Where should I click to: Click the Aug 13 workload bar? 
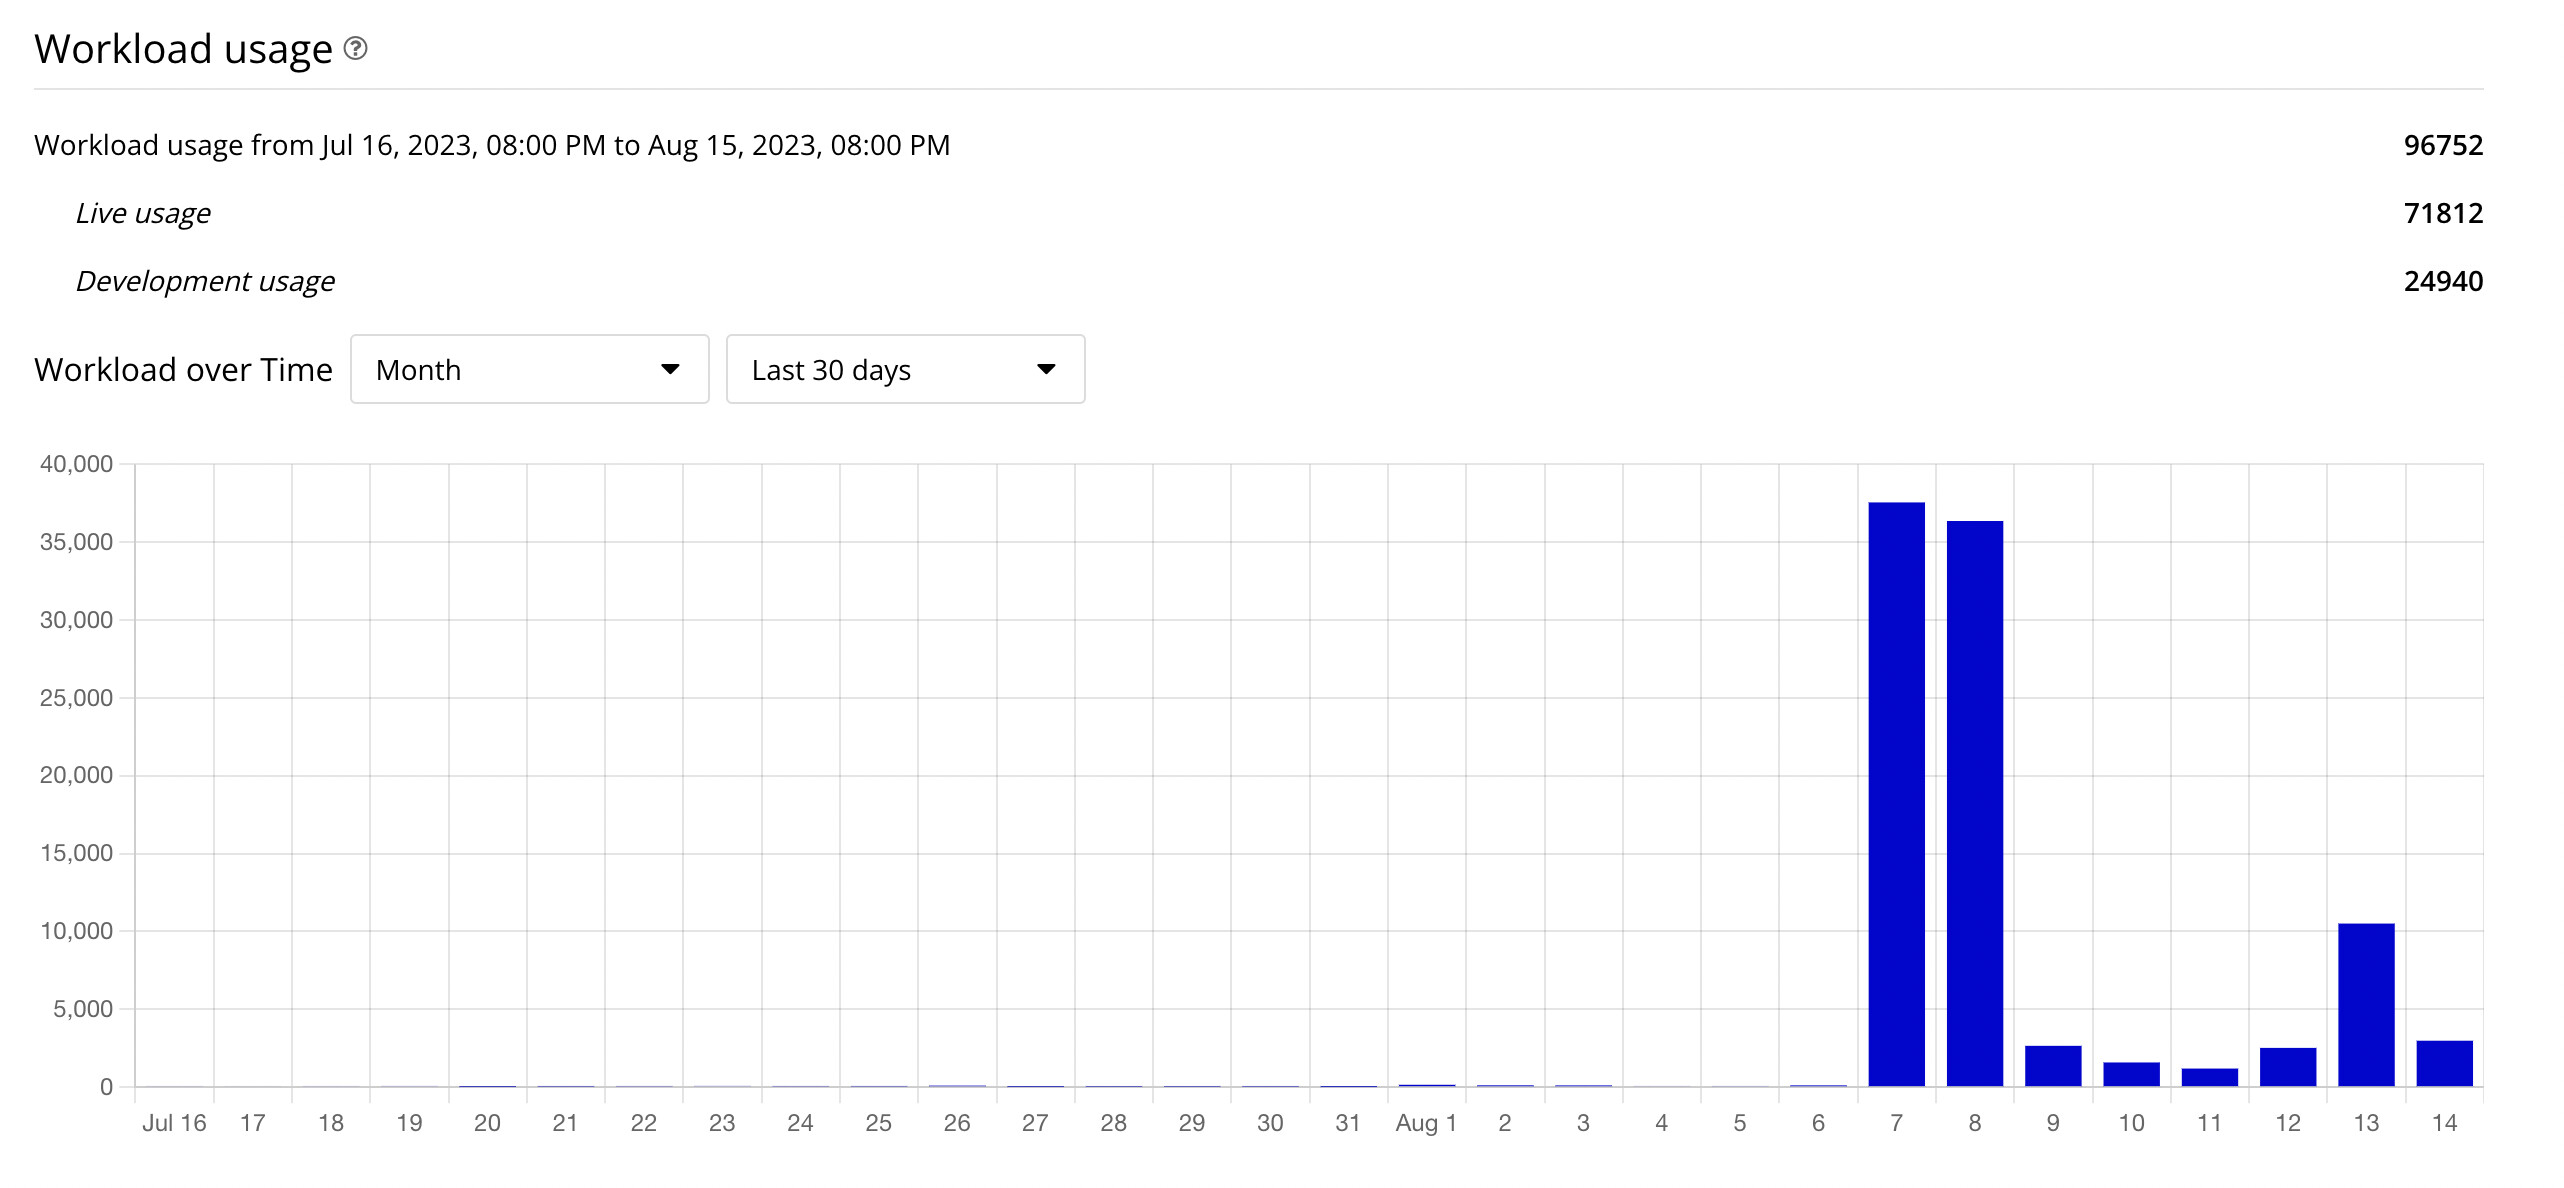2366,1004
